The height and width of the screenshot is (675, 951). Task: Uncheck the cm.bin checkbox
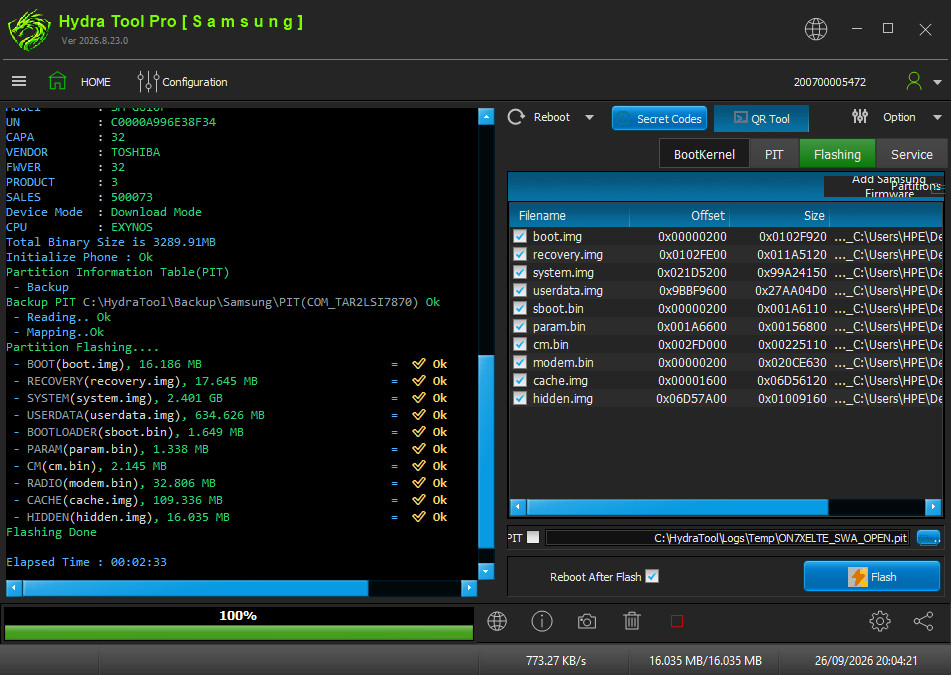tap(520, 344)
